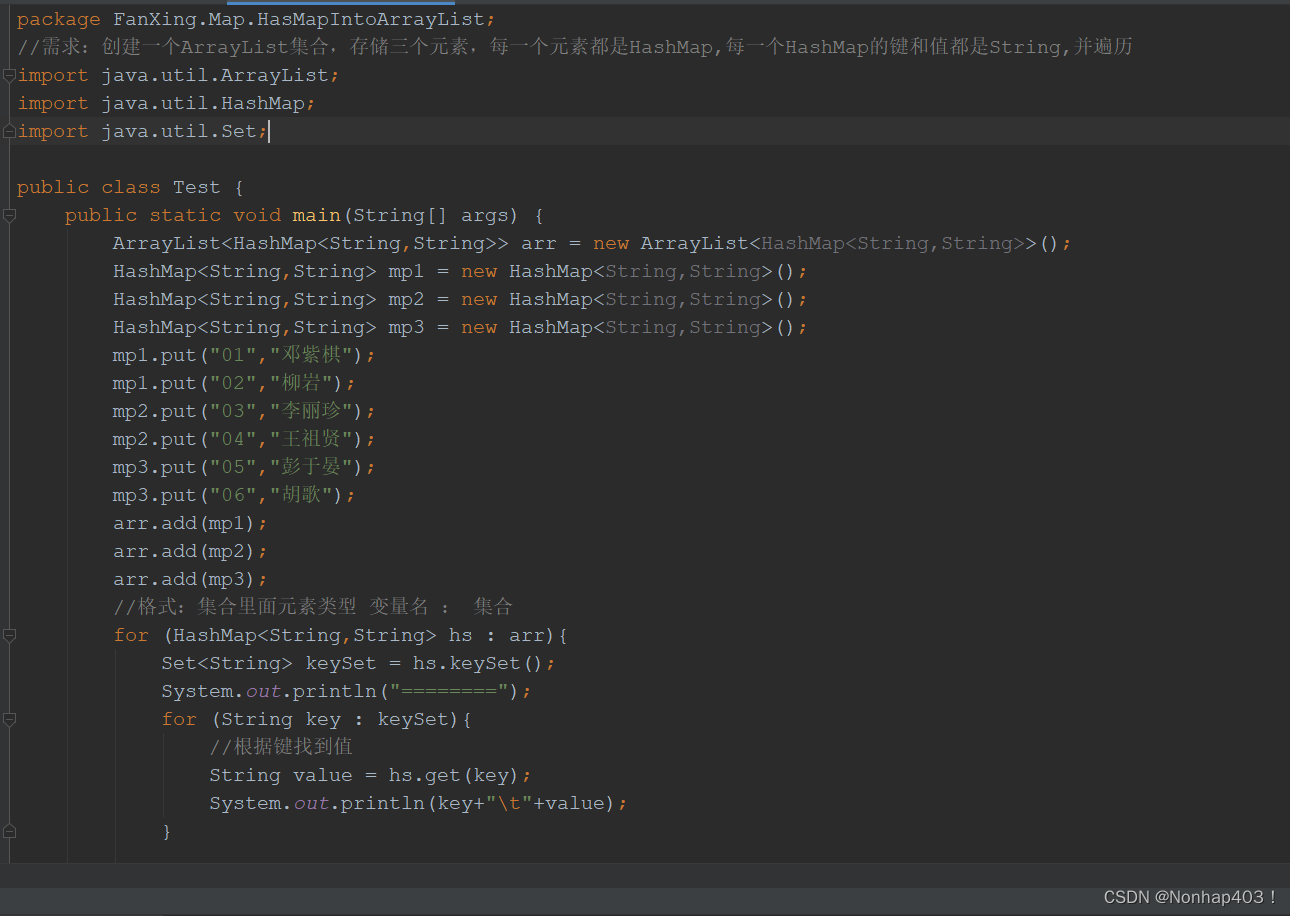Click the 'main' method name
Screen dimensions: 1290x916
coord(316,215)
